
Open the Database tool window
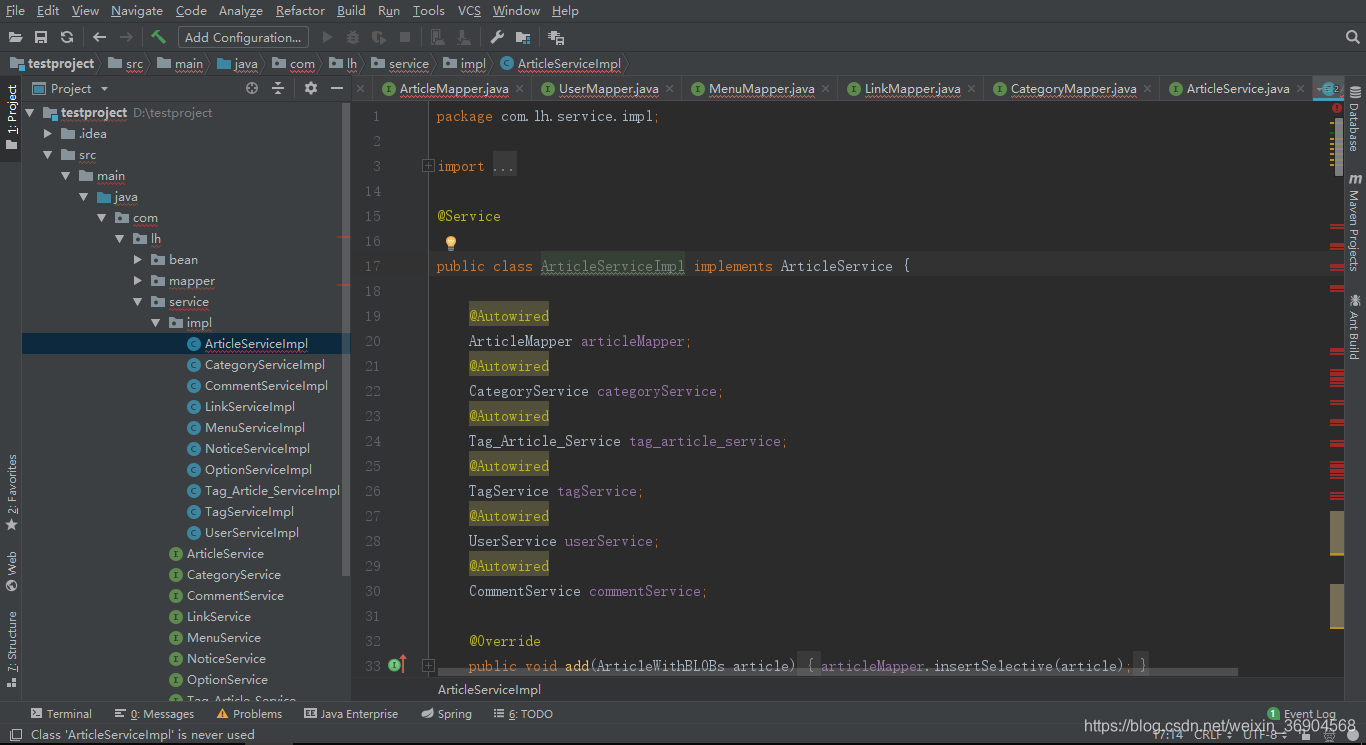click(1354, 120)
